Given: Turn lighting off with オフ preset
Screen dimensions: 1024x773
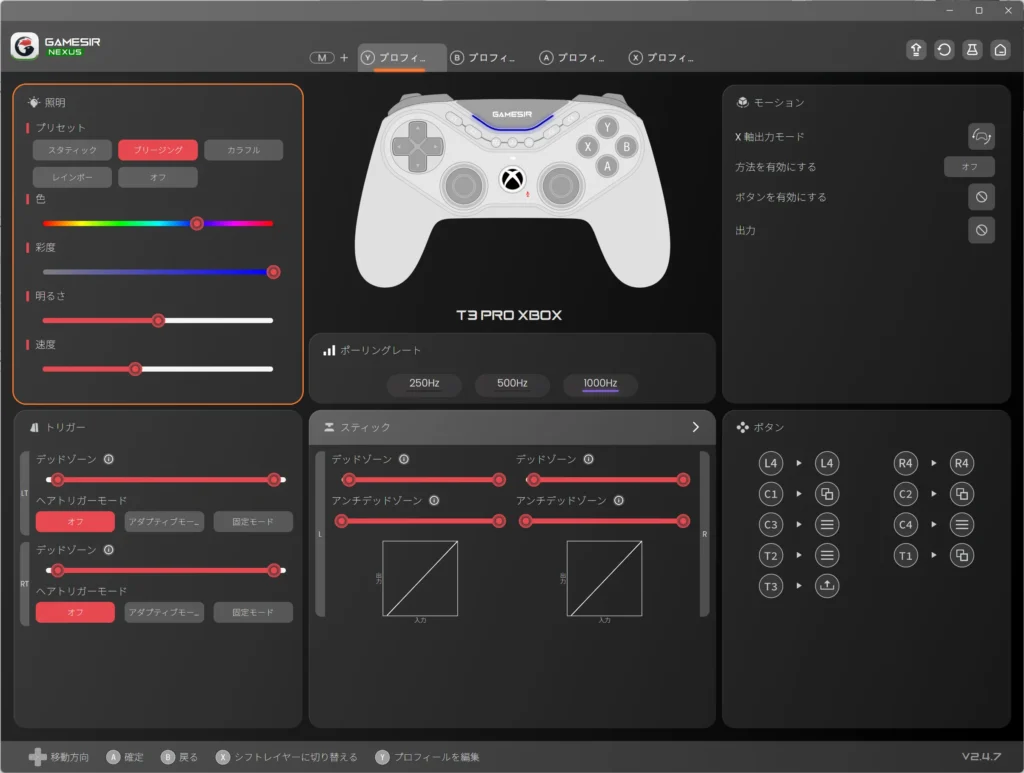Looking at the screenshot, I should click(158, 177).
